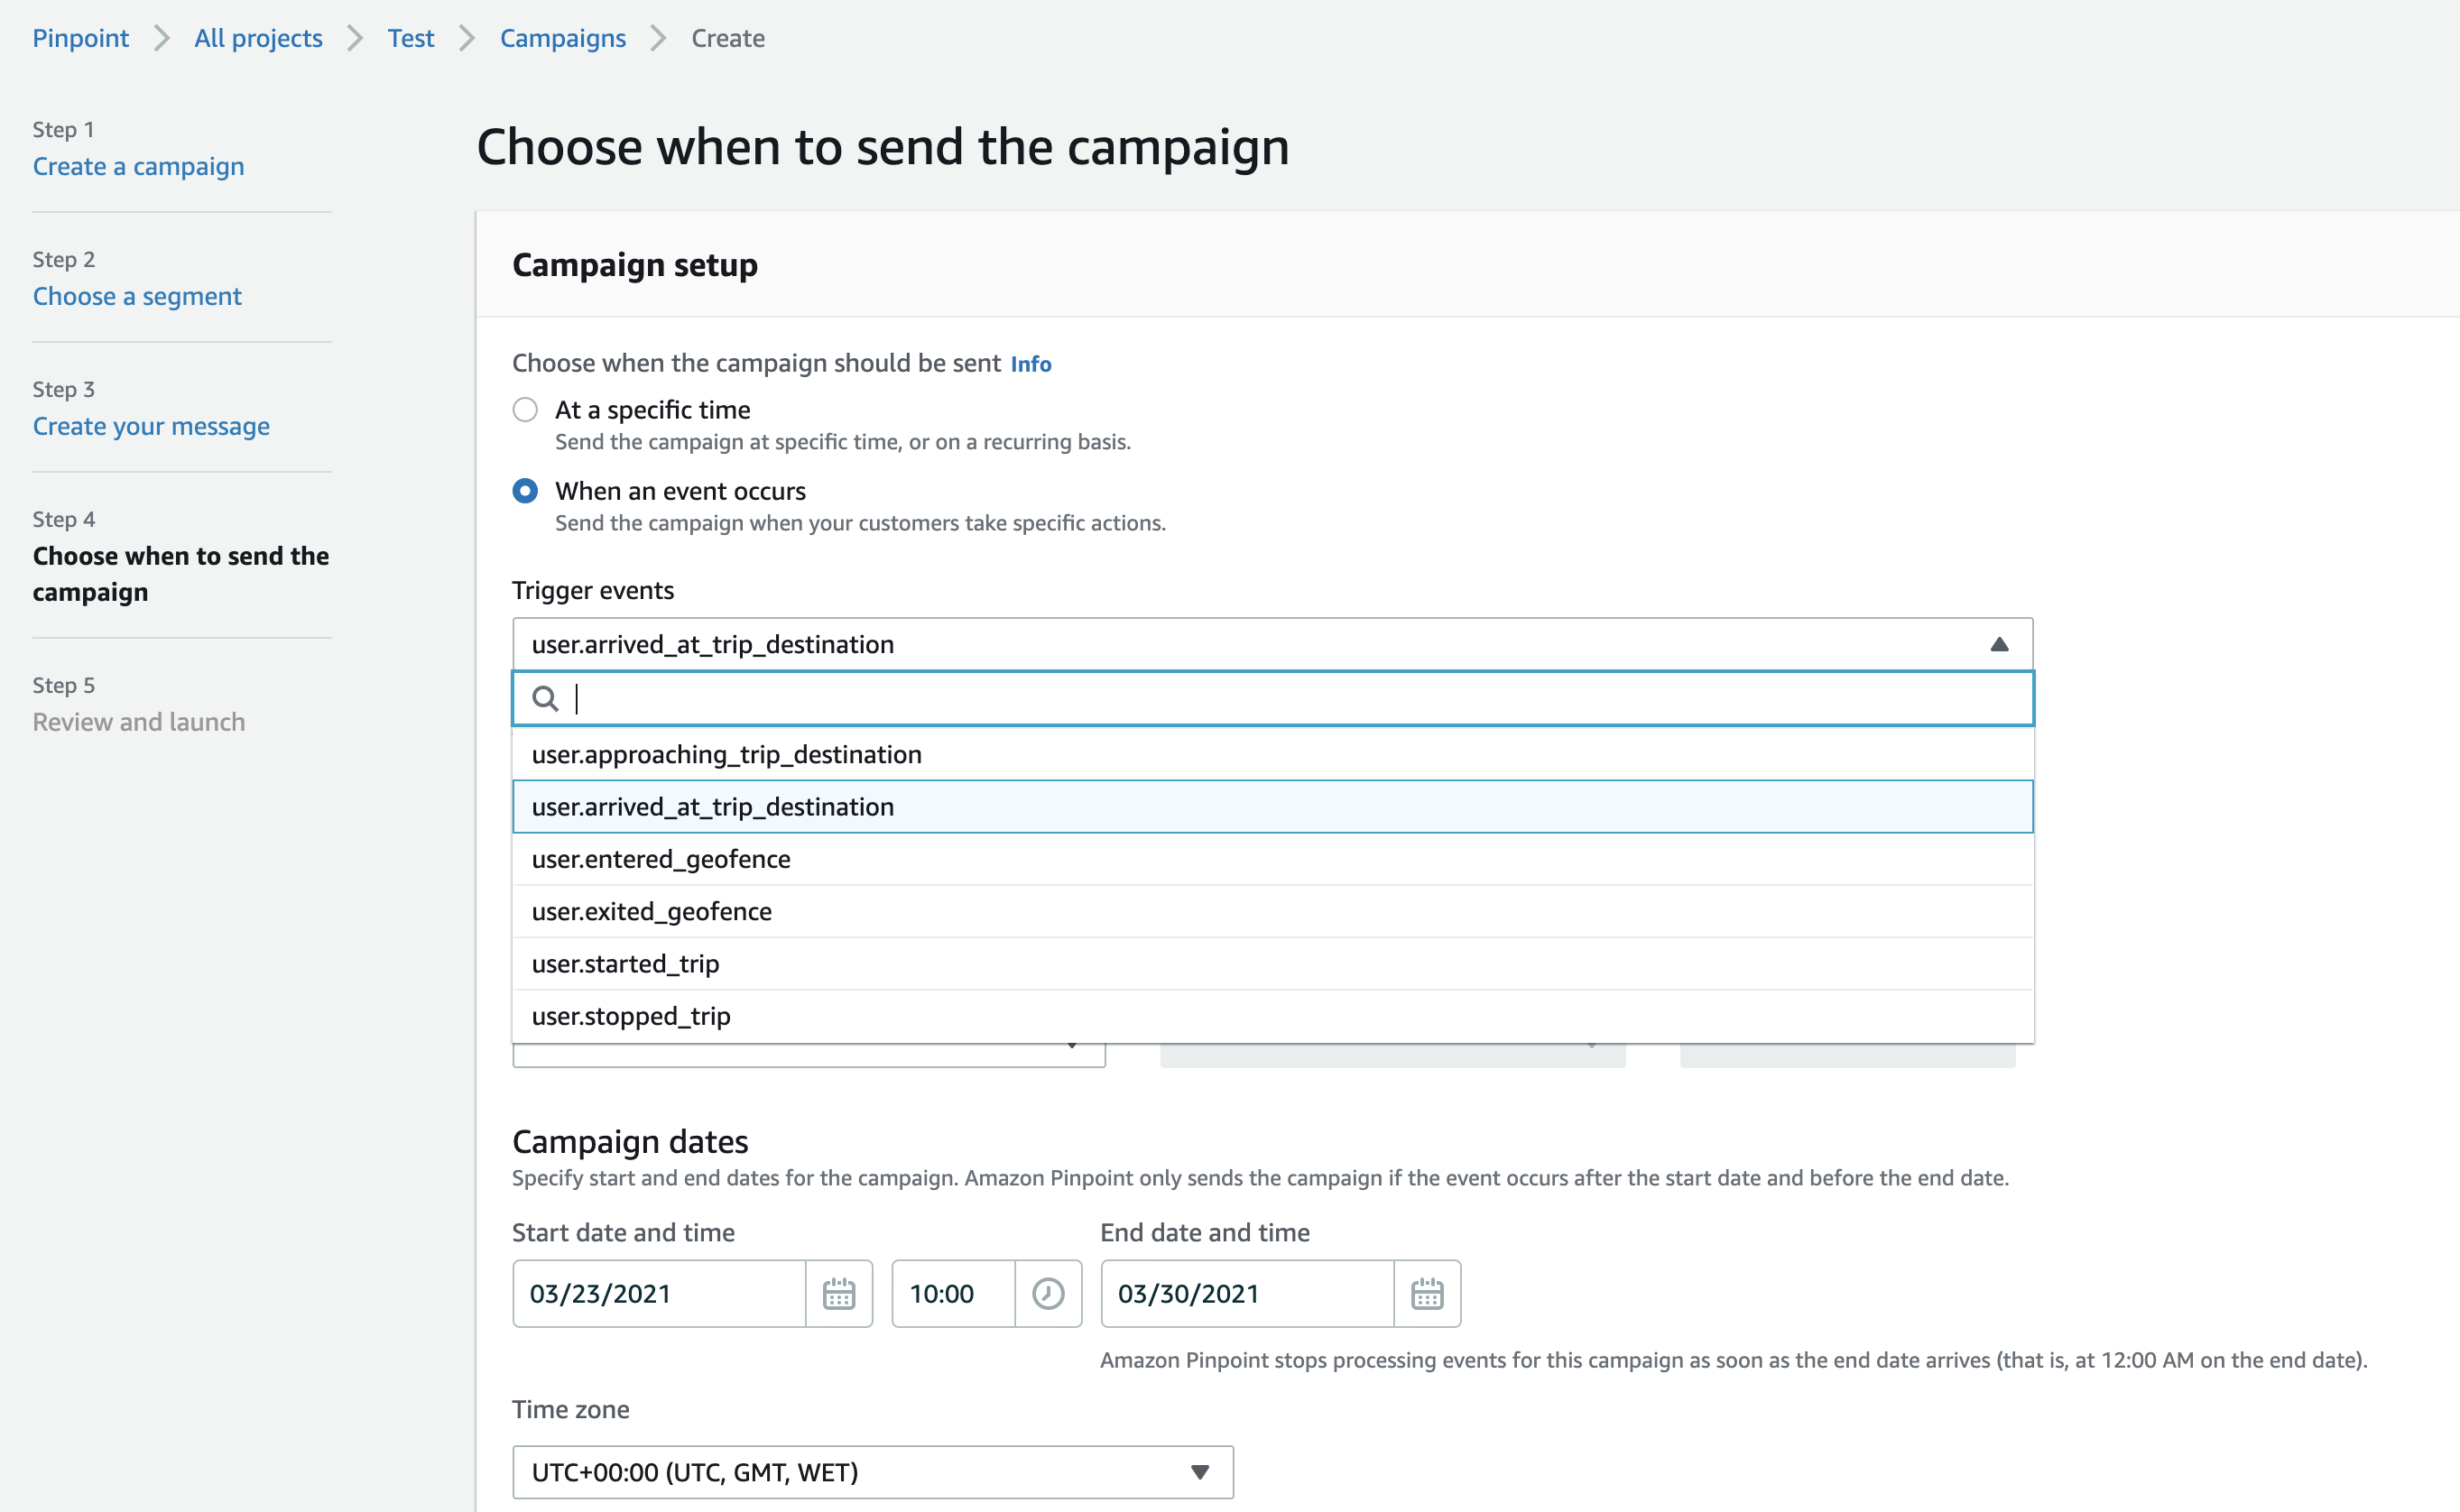Click the start date field showing 03/23/2021
2460x1512 pixels.
point(660,1294)
